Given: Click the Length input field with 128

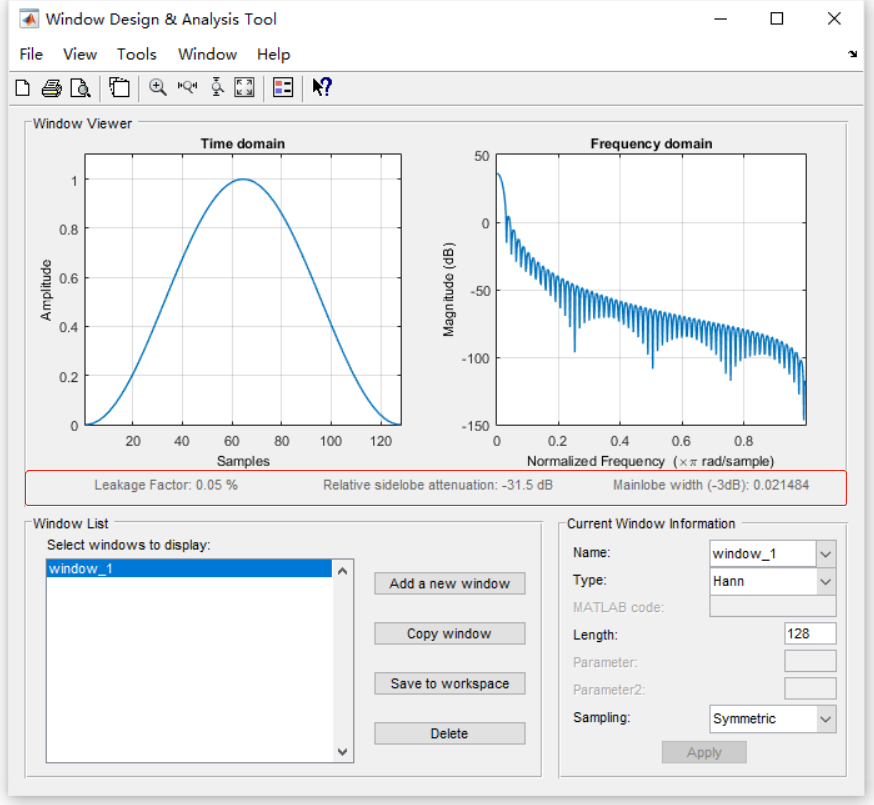Looking at the screenshot, I should 810,634.
